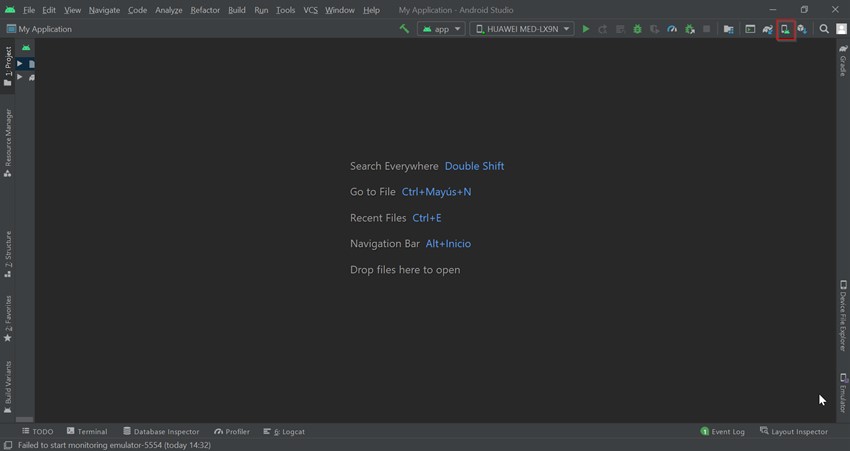Open the app run configuration dropdown

click(441, 29)
